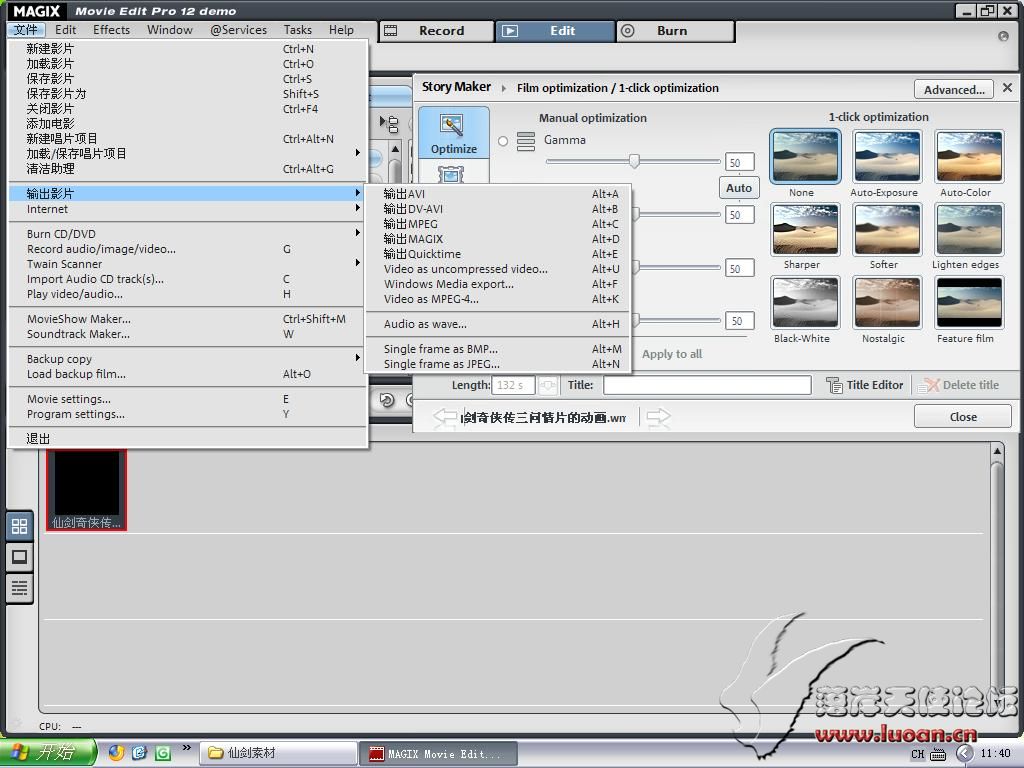Click the undo circular-arrow icon
Viewport: 1024px width, 768px height.
(x=387, y=400)
